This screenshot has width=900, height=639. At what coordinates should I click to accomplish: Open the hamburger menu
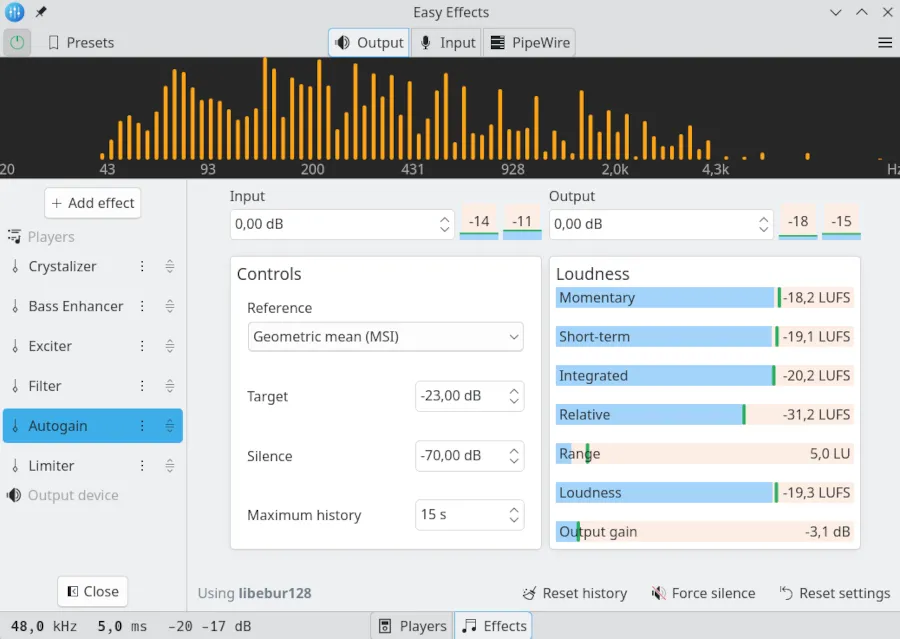coord(884,42)
